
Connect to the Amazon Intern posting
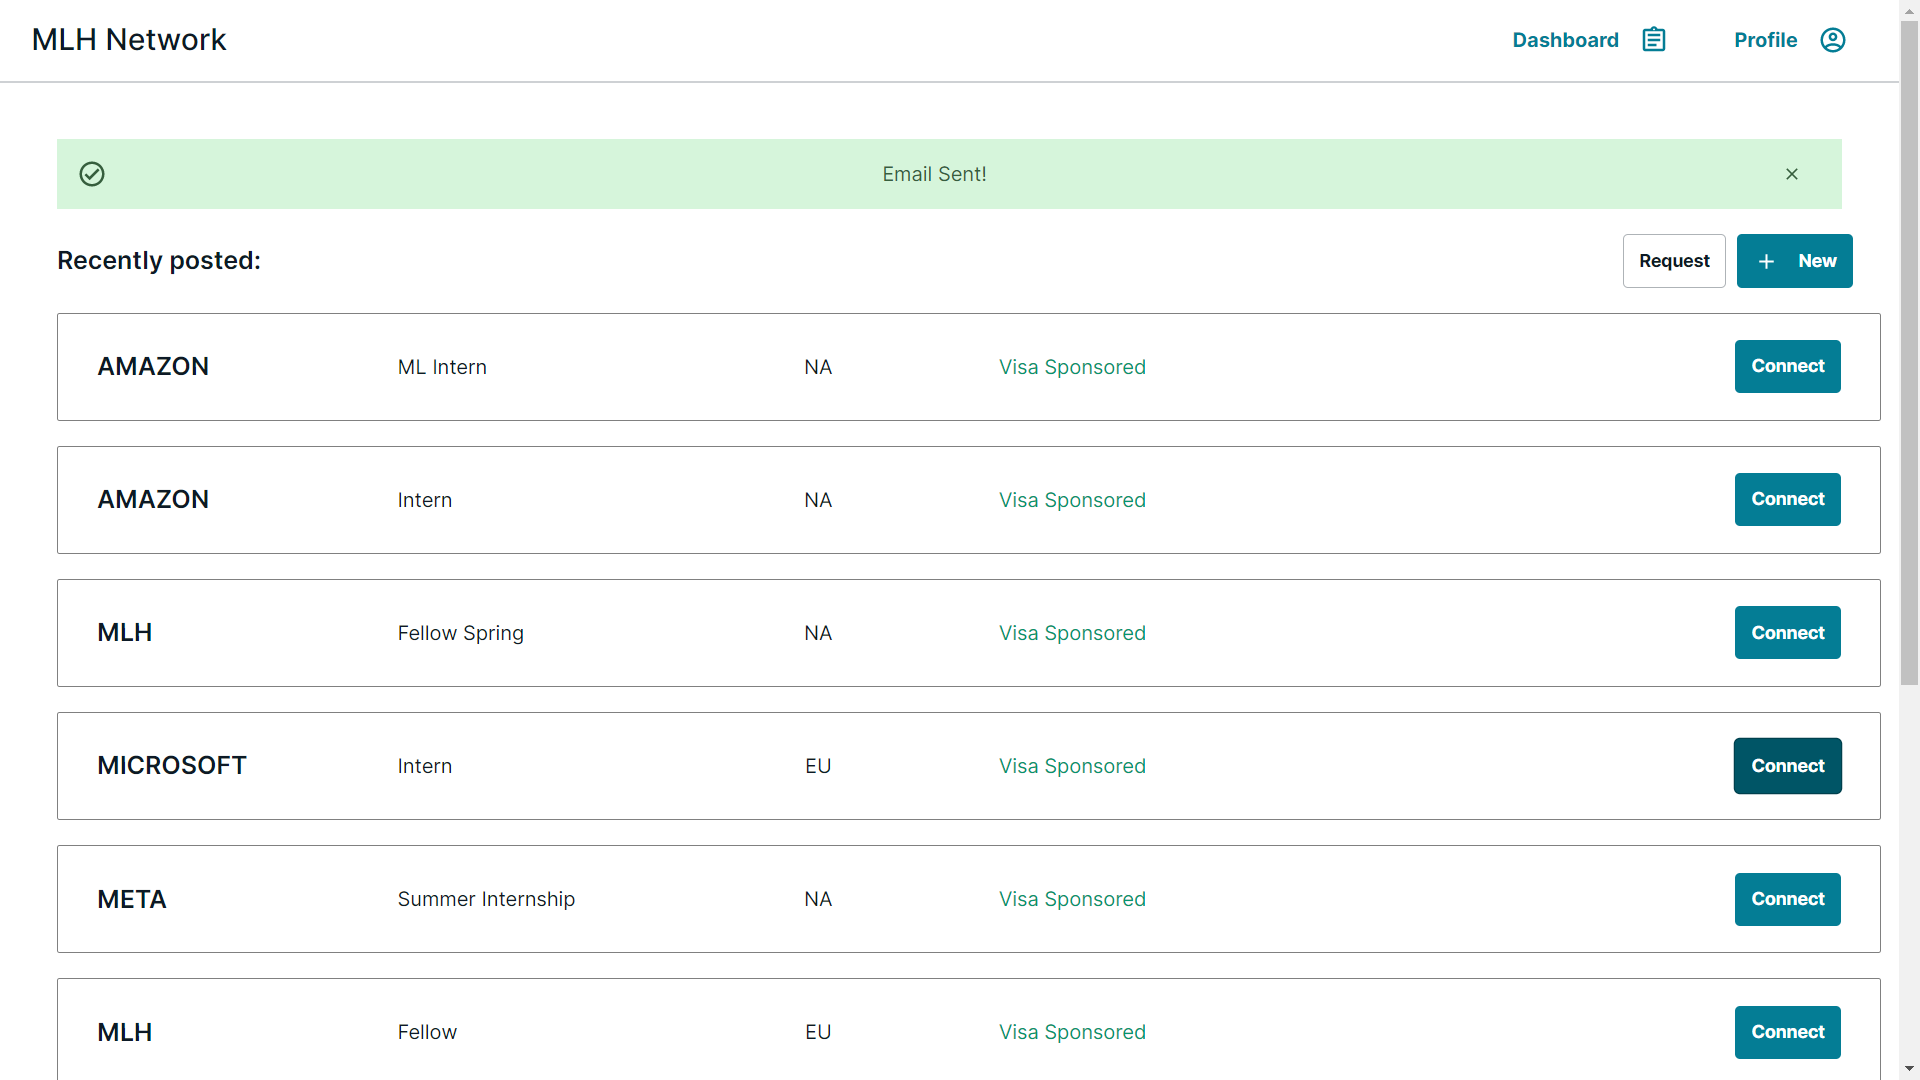coord(1787,499)
